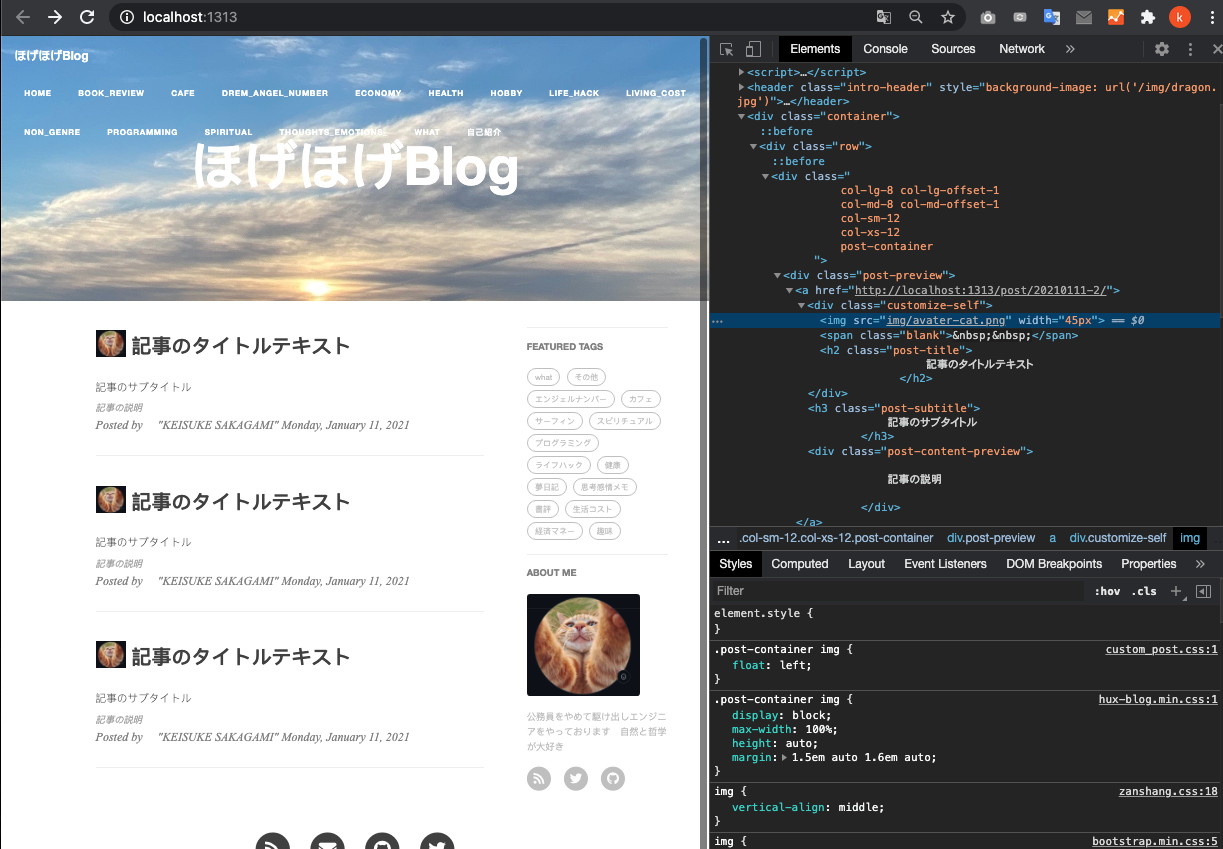Switch to the Sources tab

coord(953,49)
